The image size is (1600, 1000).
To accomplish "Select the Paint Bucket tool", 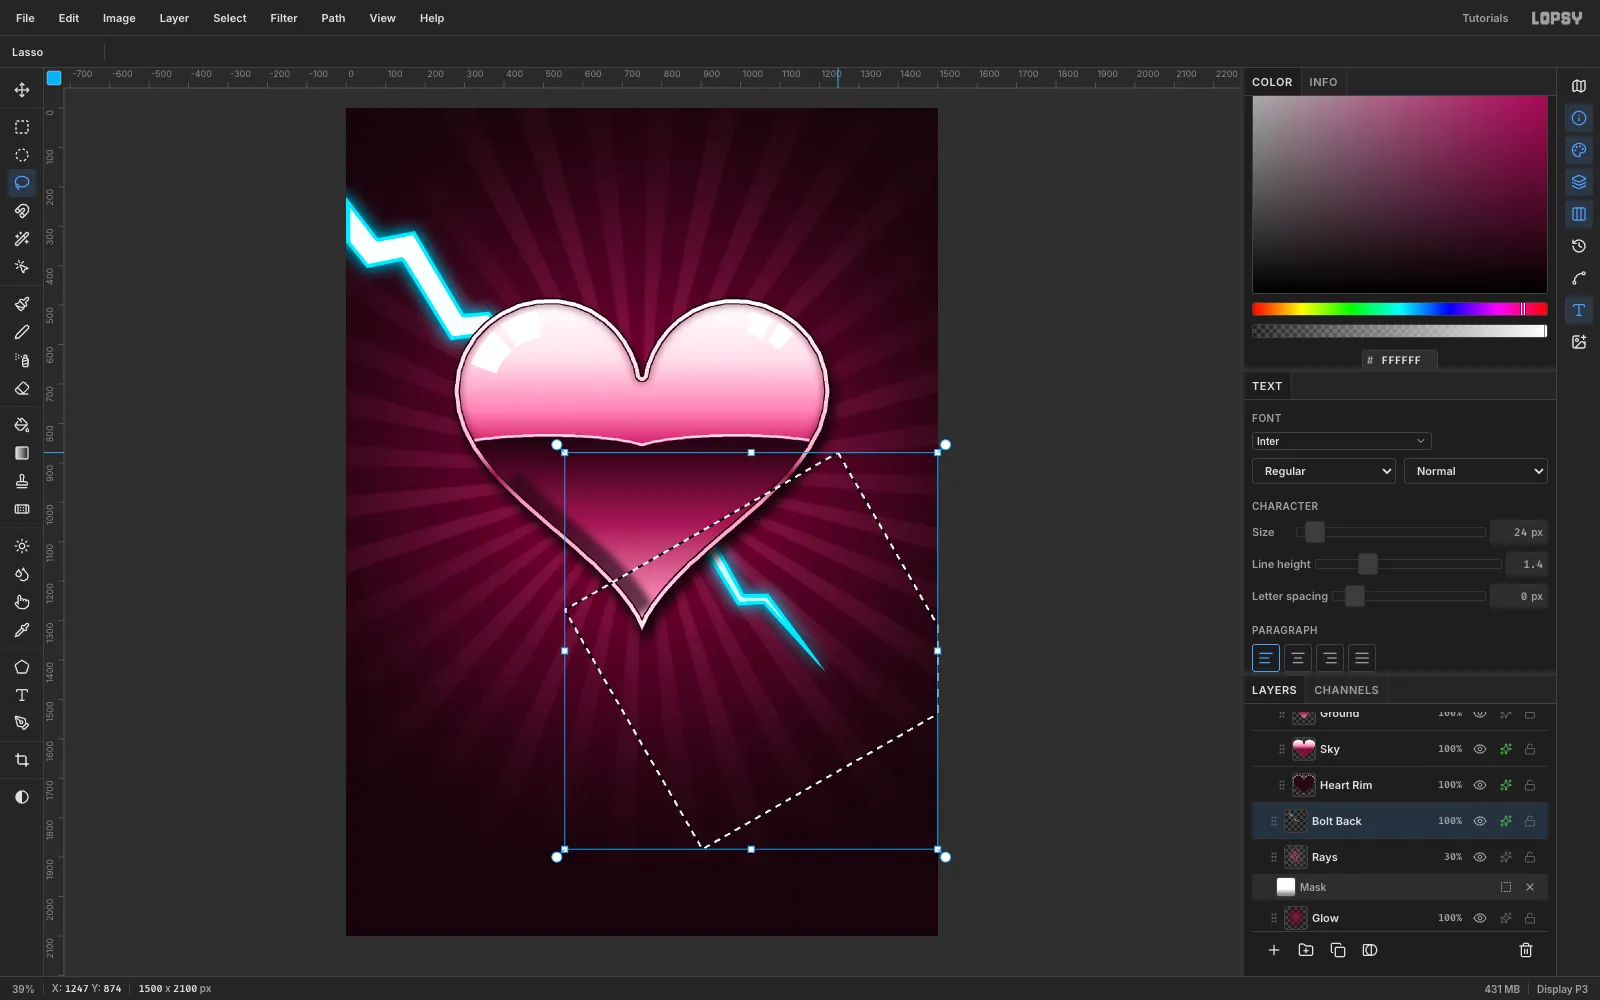I will pos(22,425).
